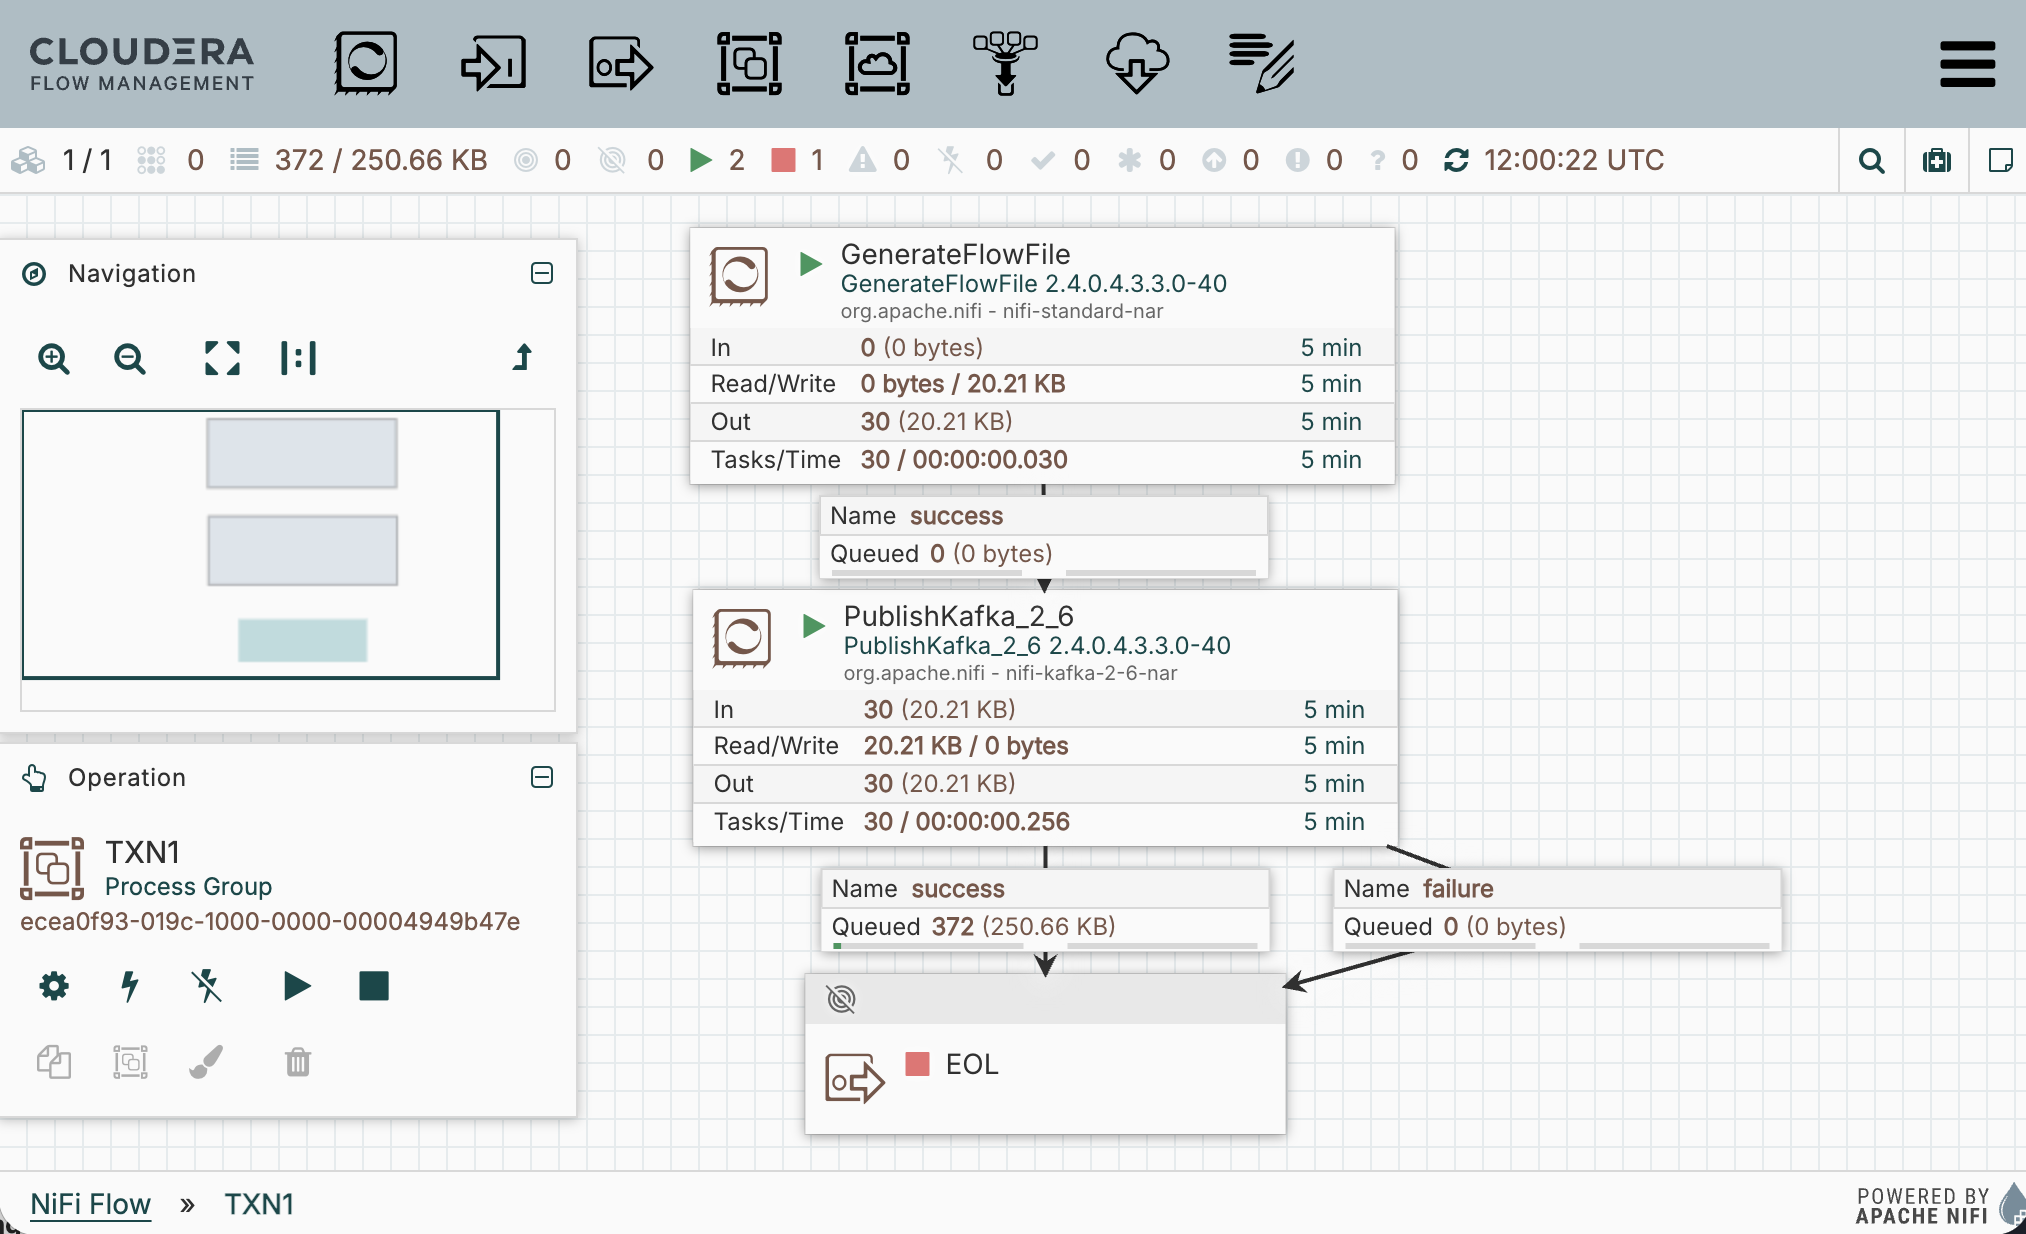Open the process group configuration gear
This screenshot has width=2026, height=1234.
[54, 986]
